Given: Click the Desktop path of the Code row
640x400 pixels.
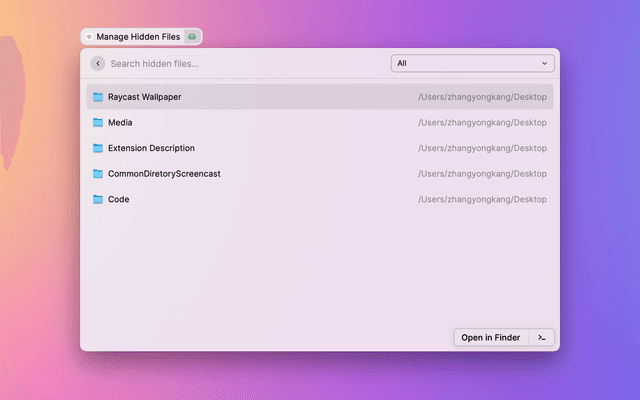Looking at the screenshot, I should pyautogui.click(x=482, y=199).
